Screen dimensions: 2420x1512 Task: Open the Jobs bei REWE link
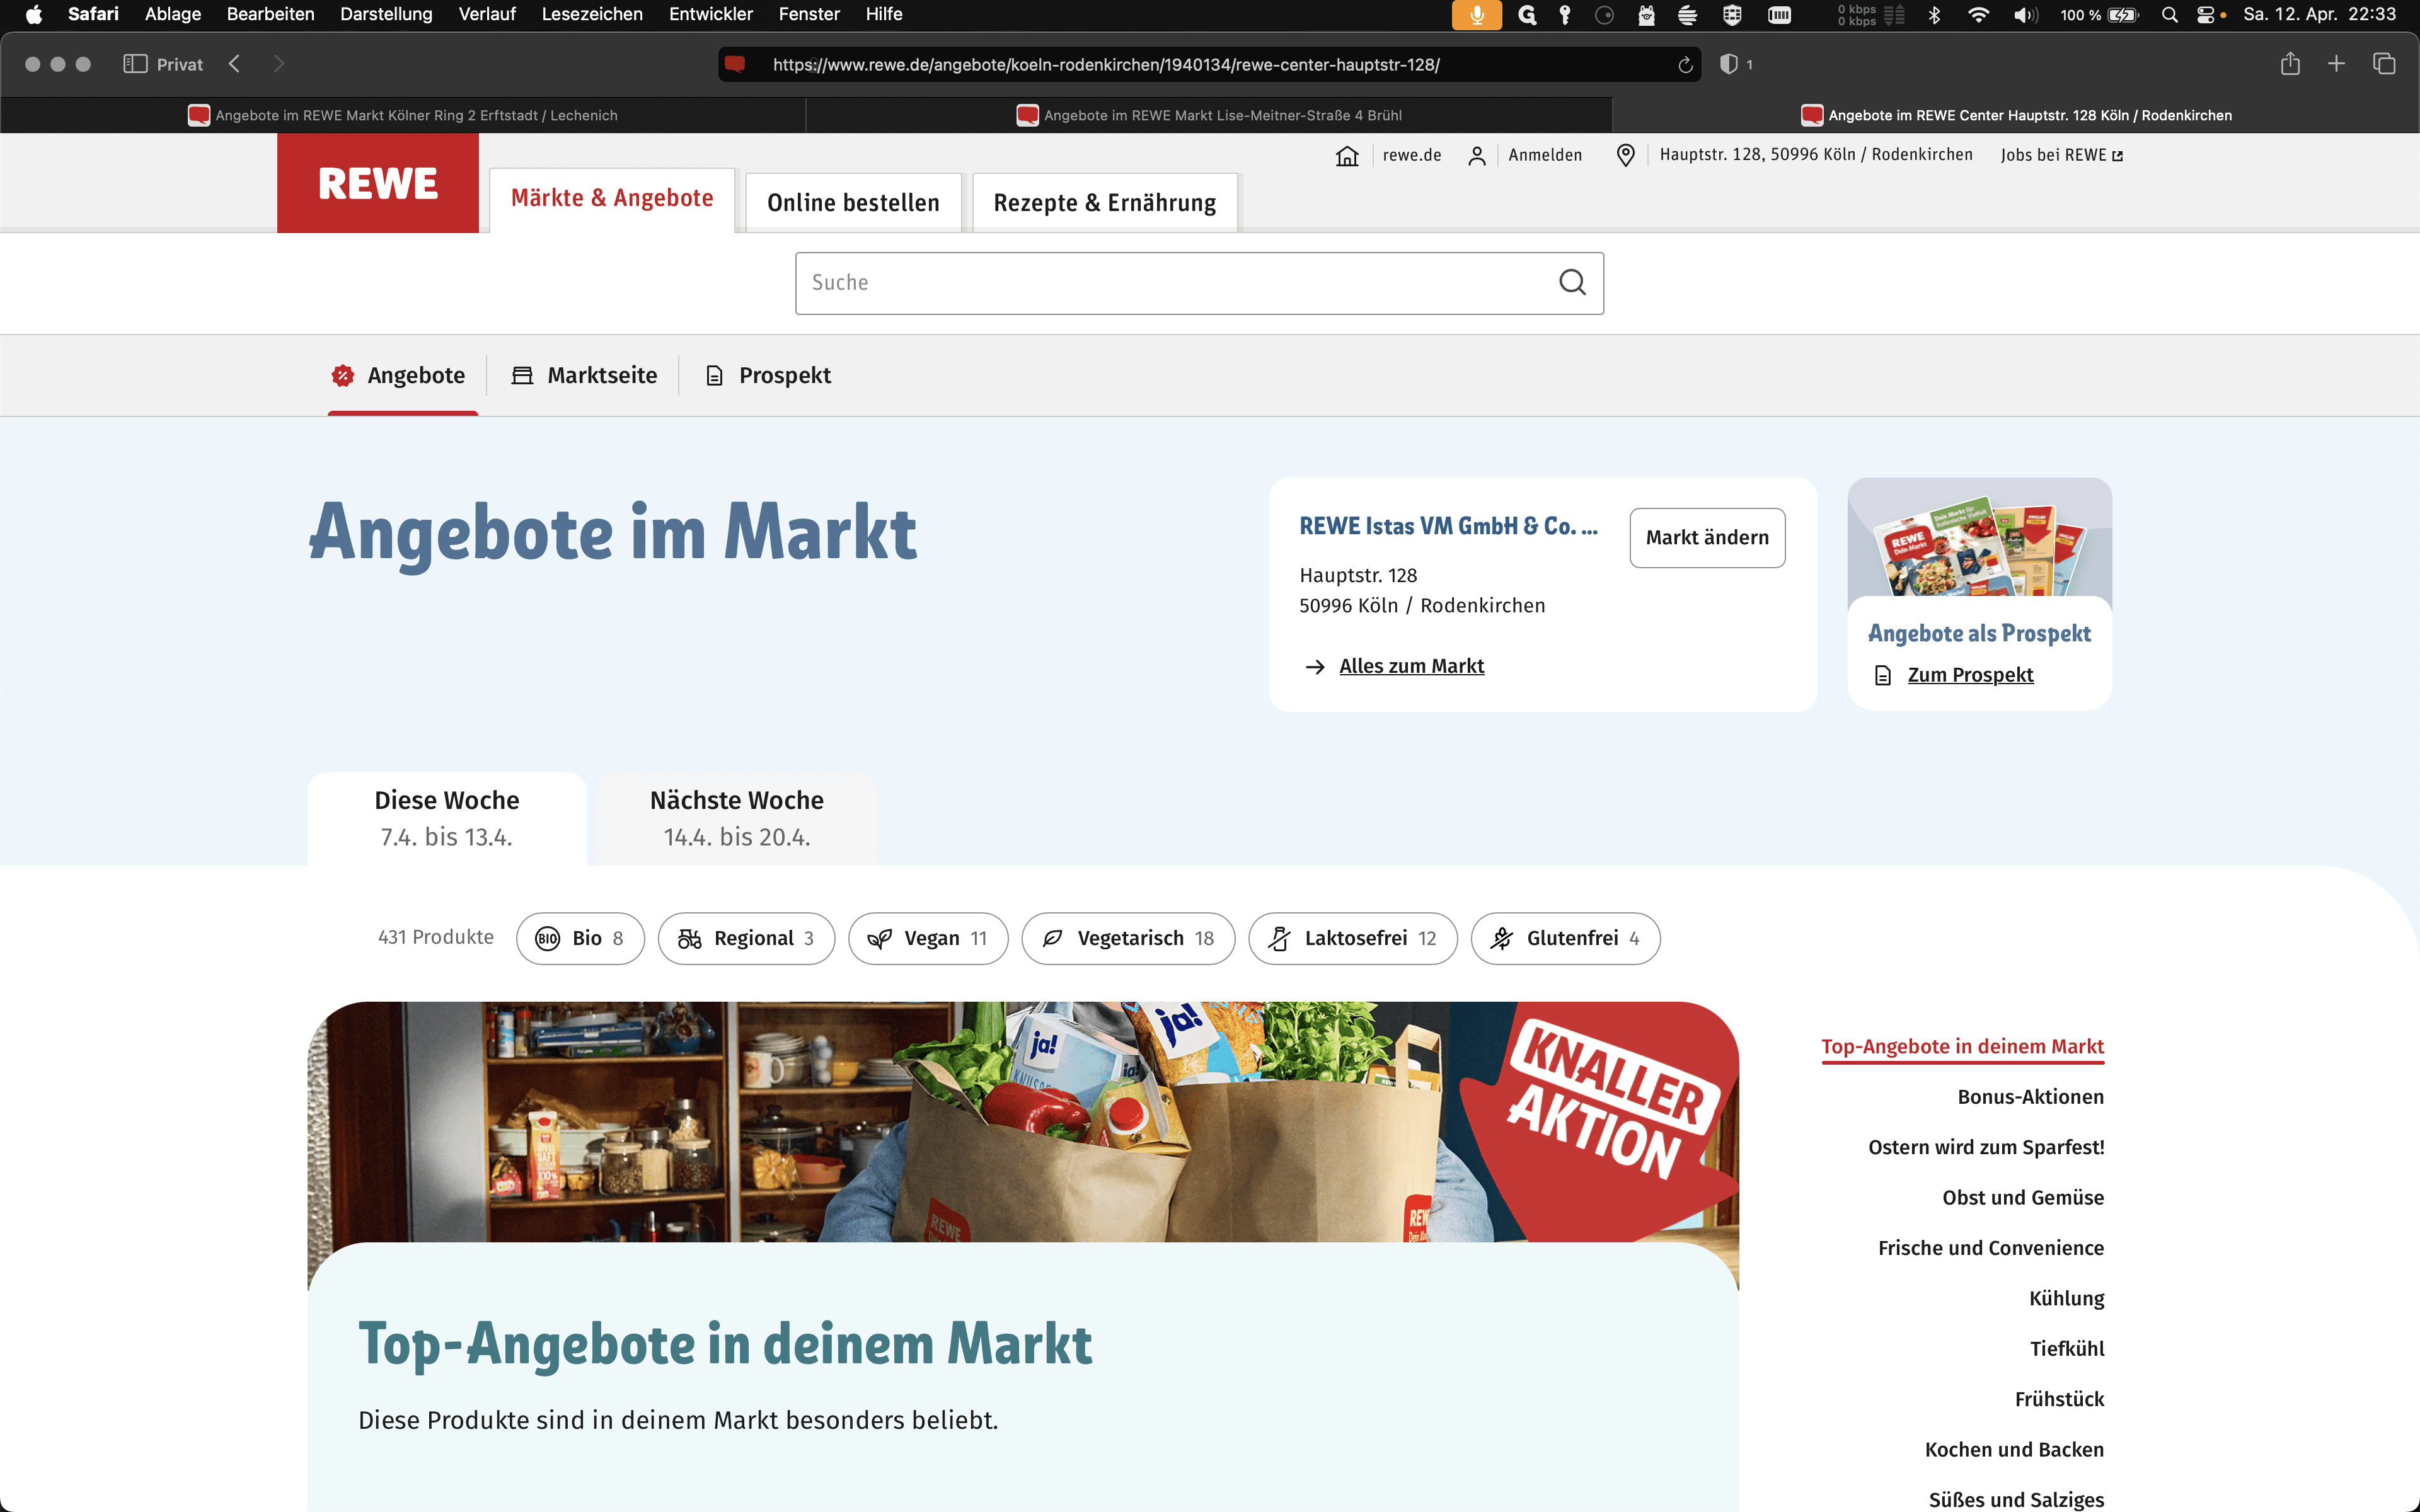click(x=2061, y=155)
